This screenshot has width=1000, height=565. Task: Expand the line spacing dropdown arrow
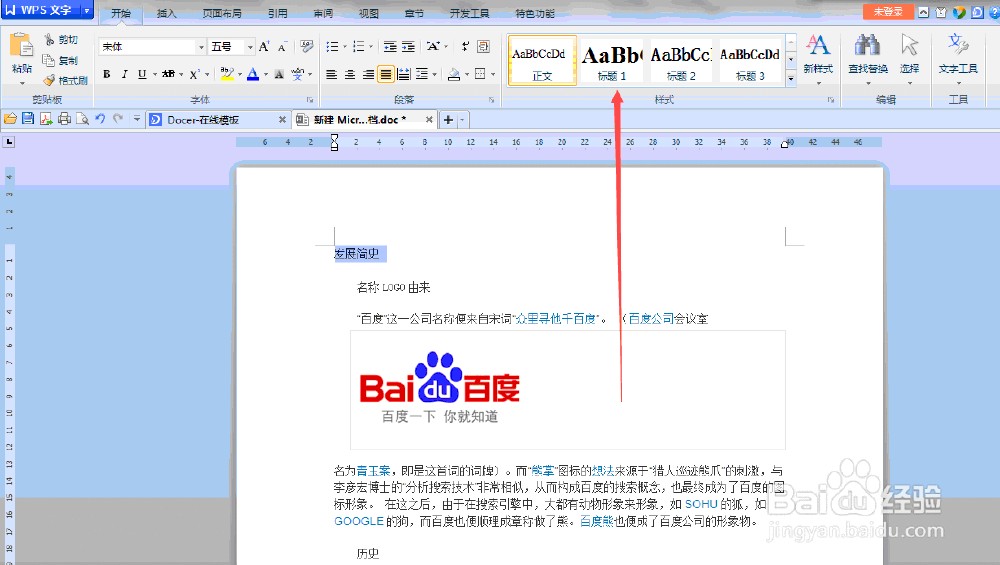click(x=434, y=75)
